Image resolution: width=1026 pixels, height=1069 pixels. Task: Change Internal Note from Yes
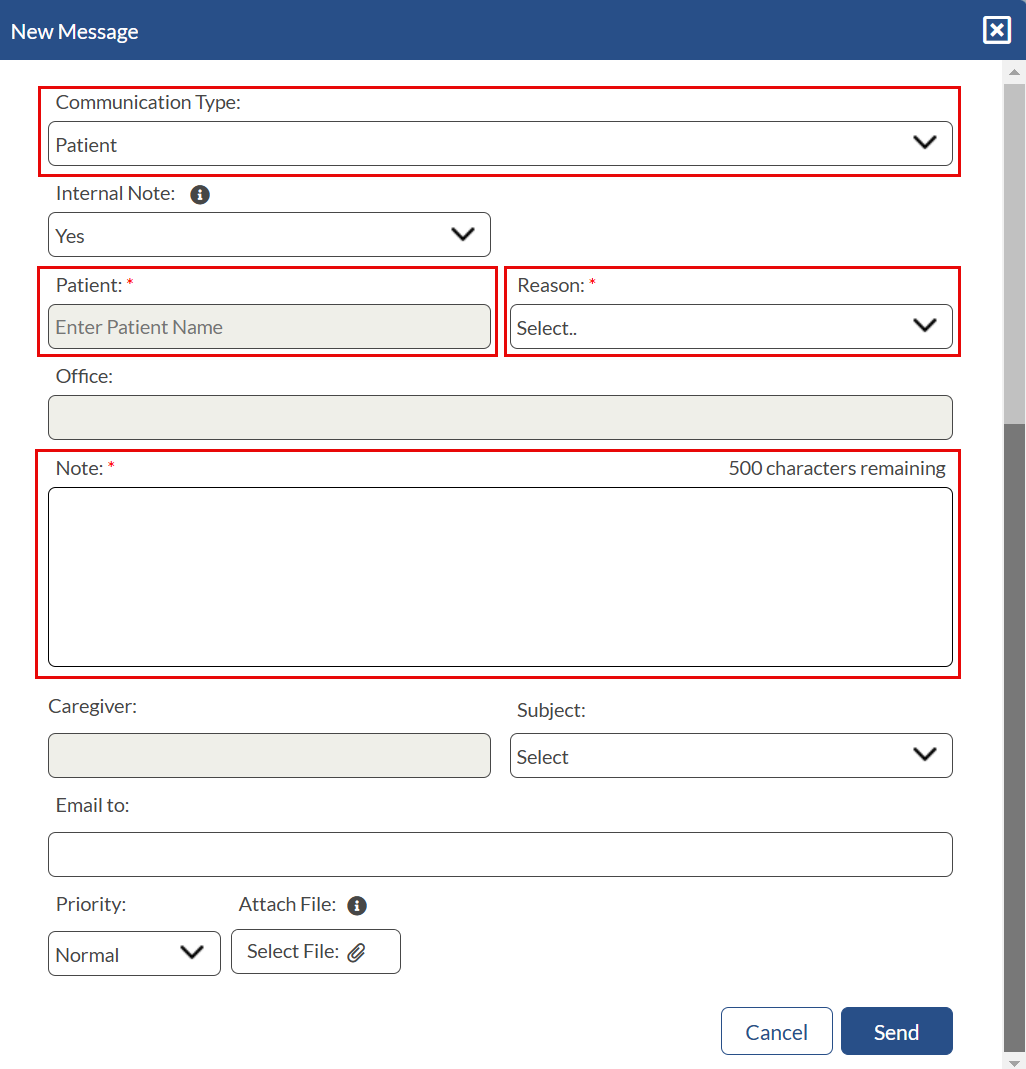(268, 234)
